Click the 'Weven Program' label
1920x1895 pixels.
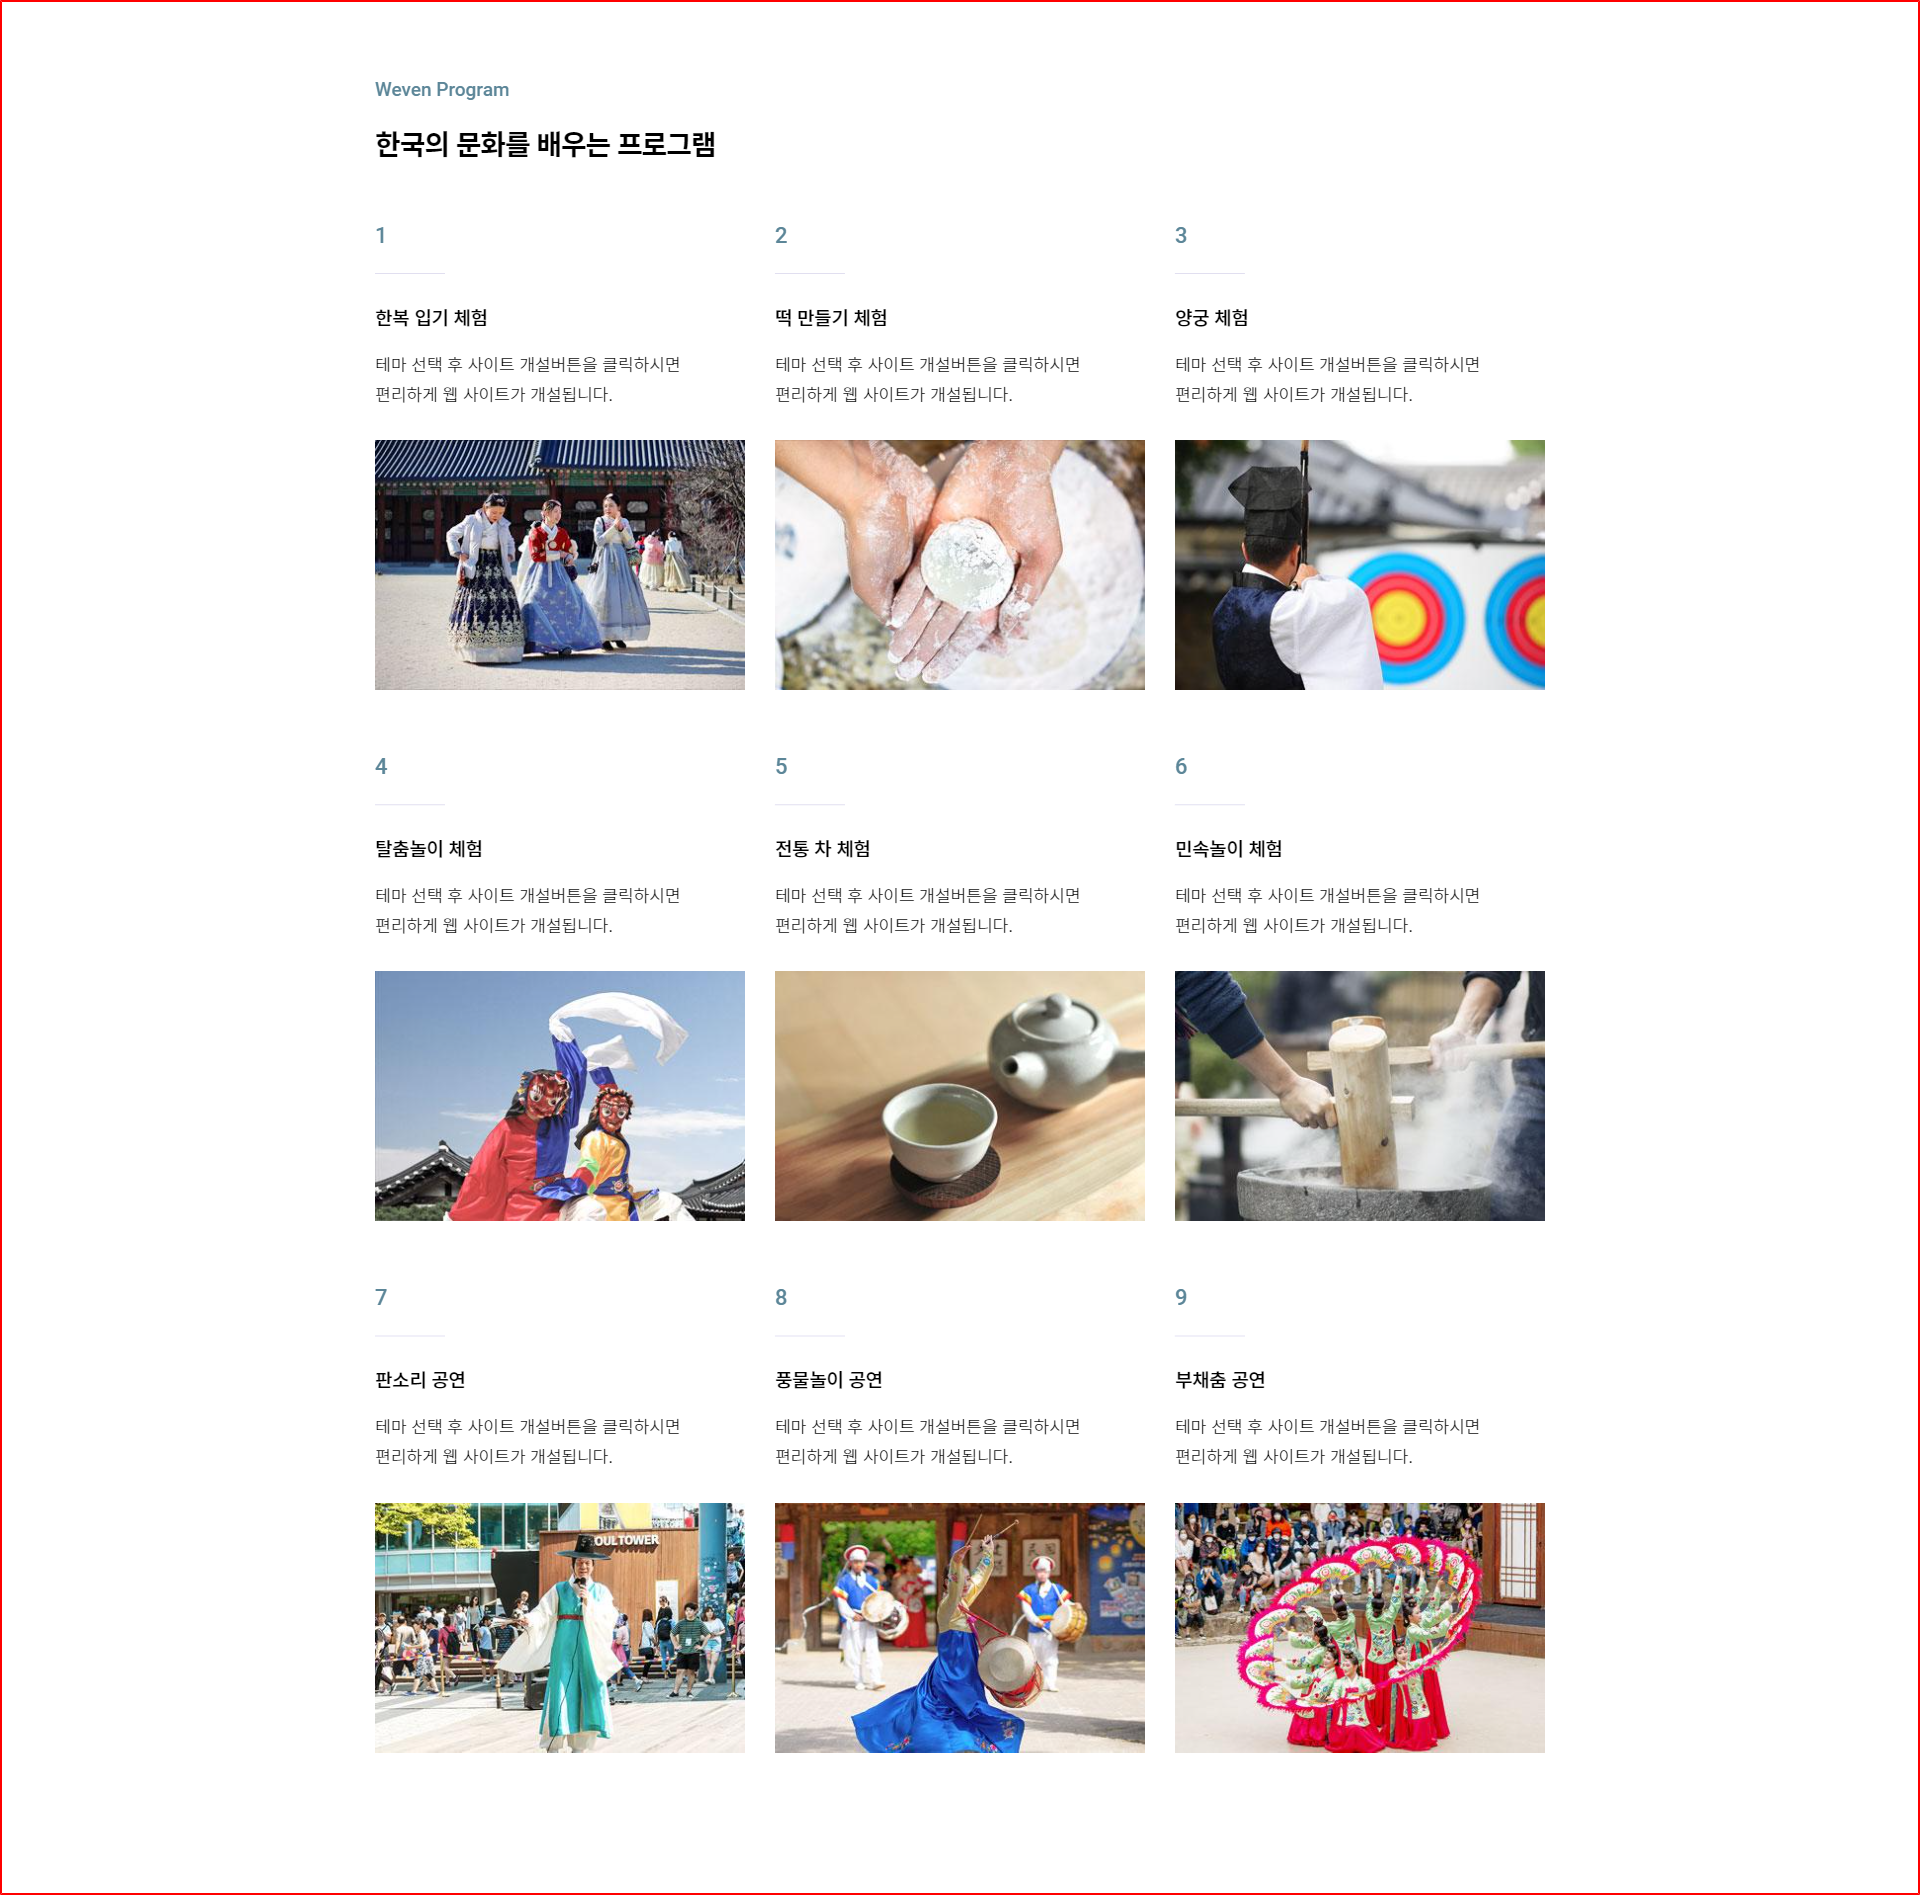[x=442, y=90]
